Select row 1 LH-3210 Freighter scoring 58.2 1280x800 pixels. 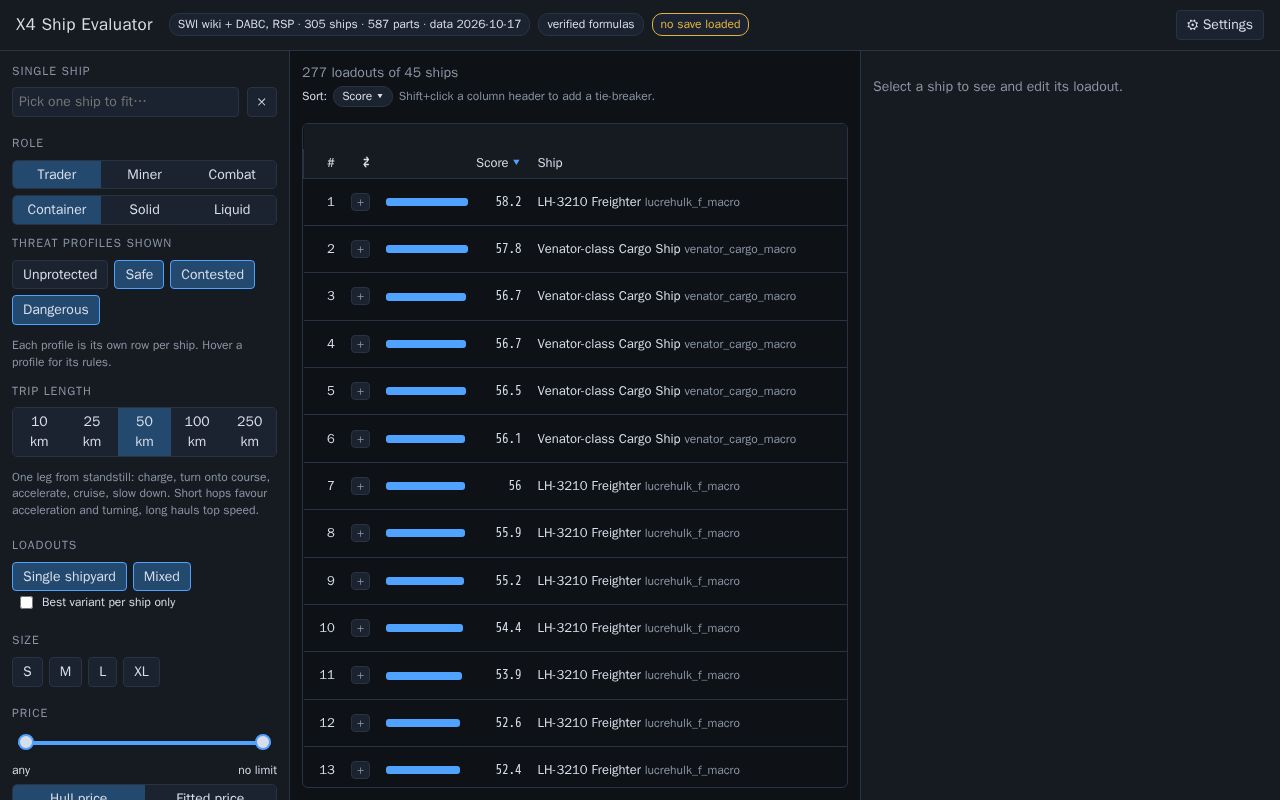(575, 202)
